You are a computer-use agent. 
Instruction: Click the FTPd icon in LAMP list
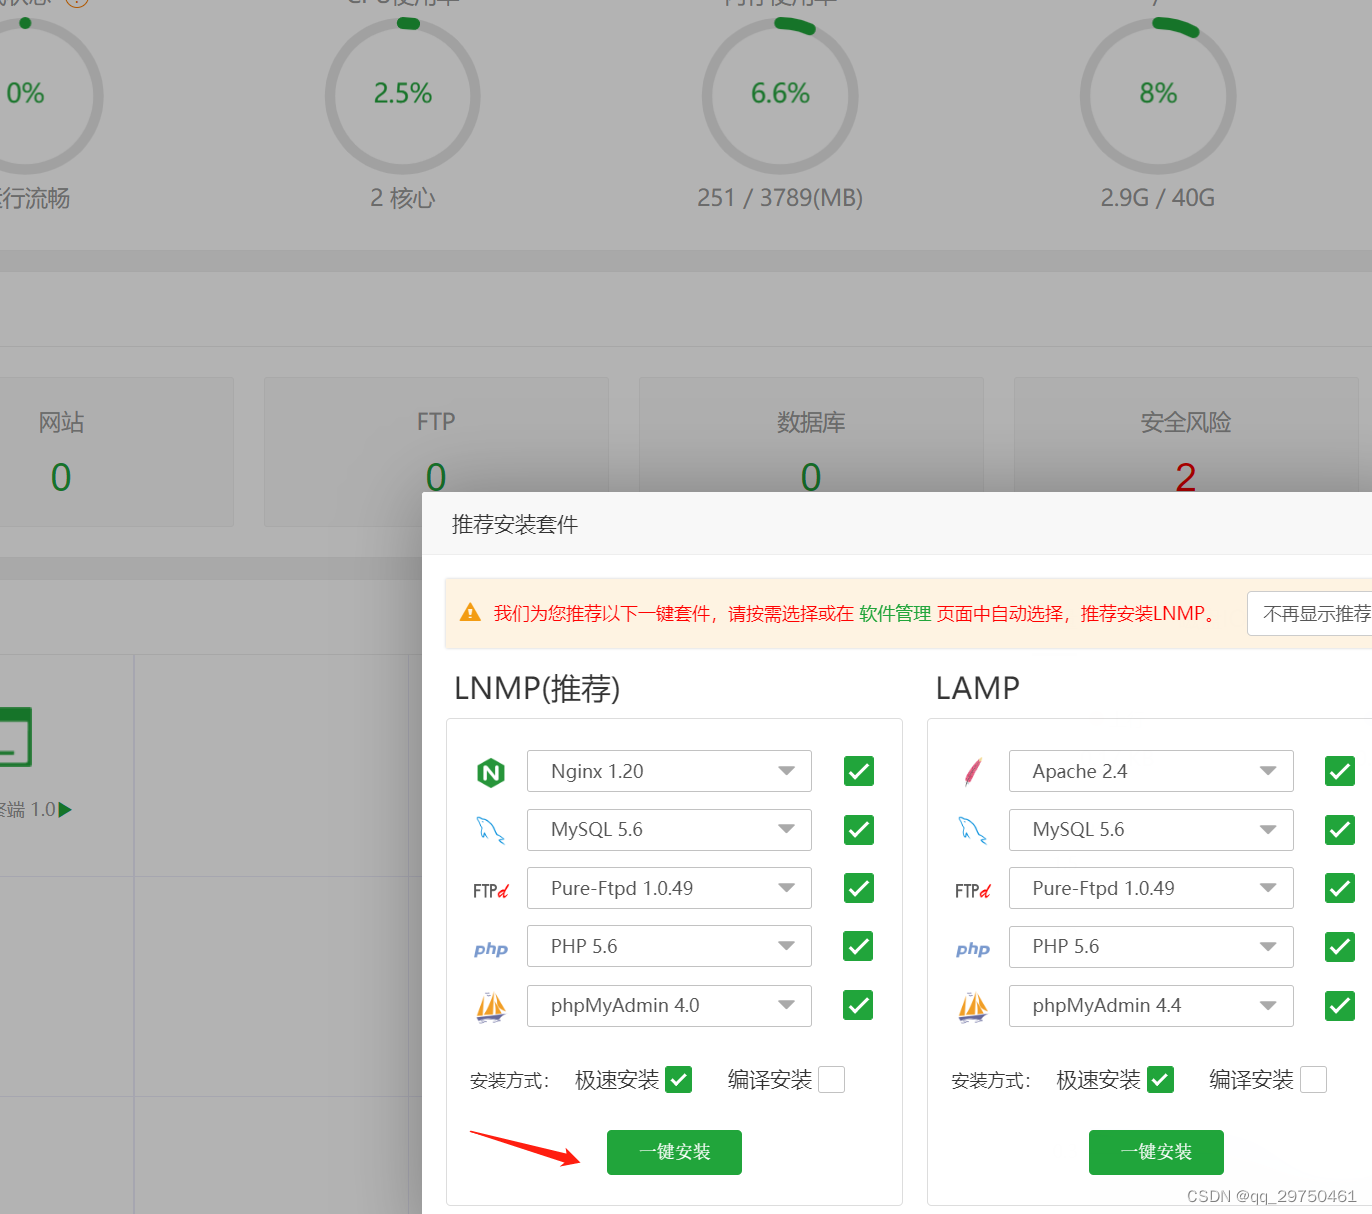point(973,890)
